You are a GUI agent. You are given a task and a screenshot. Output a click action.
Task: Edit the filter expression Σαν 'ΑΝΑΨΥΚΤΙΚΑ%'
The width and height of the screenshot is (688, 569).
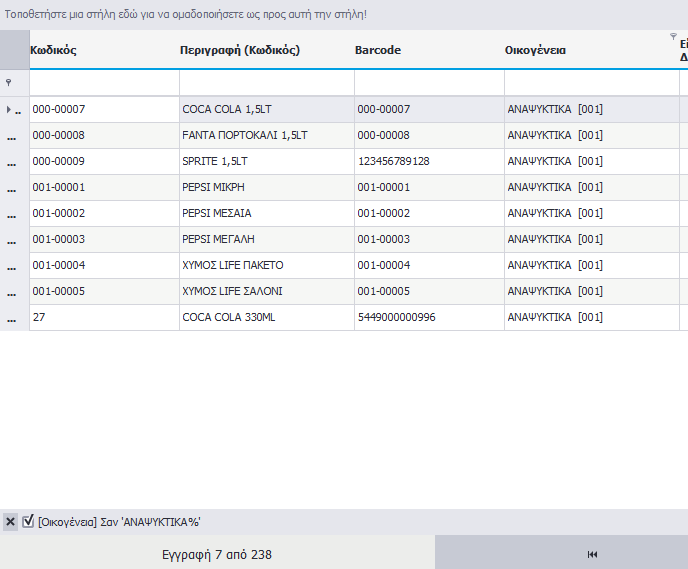(118, 521)
